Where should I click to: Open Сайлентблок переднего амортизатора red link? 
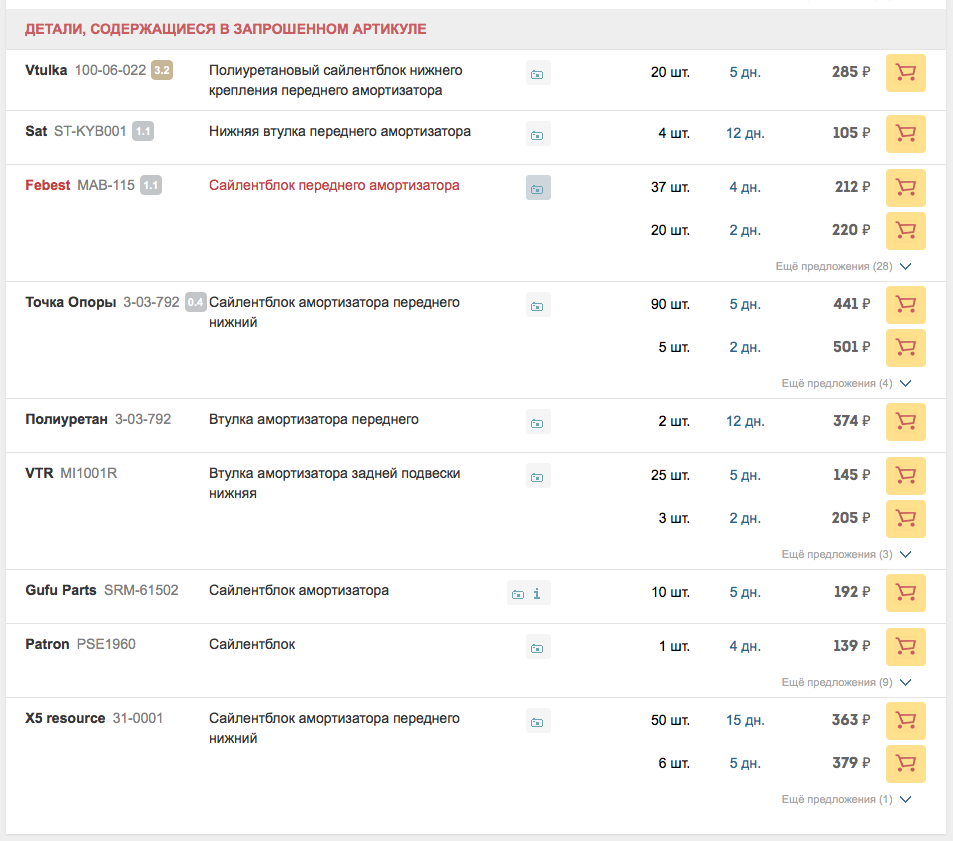coord(334,185)
